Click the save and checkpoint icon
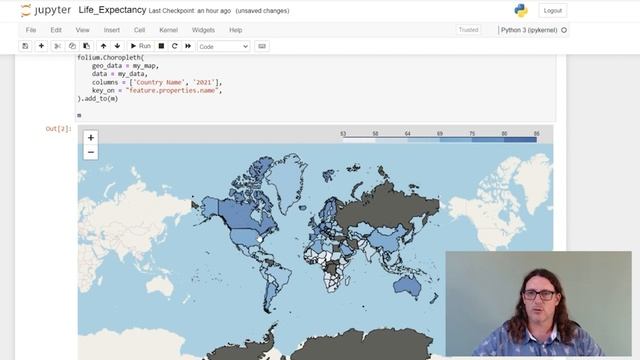 (x=25, y=46)
